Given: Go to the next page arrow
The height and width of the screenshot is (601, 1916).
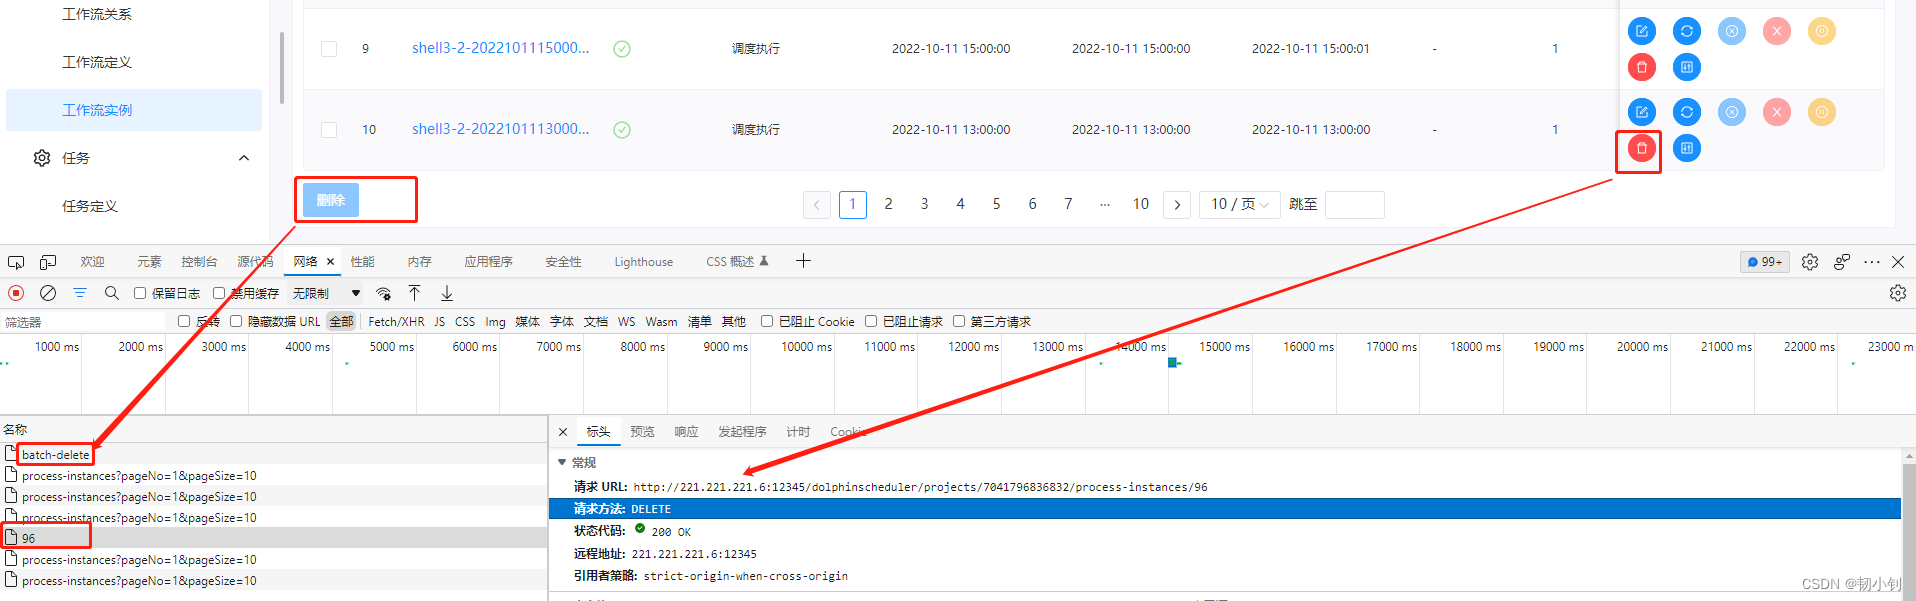Looking at the screenshot, I should tap(1177, 204).
